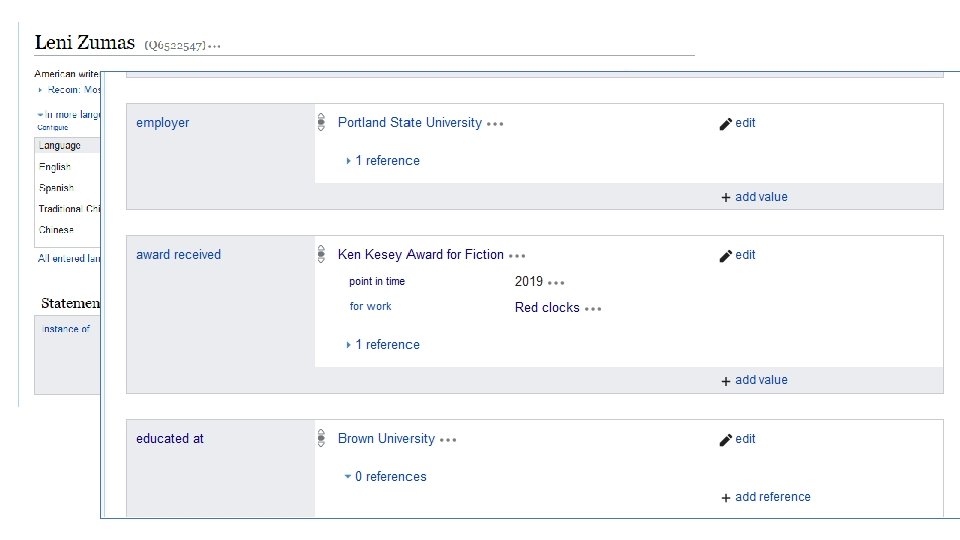Click the employer property link

162,123
